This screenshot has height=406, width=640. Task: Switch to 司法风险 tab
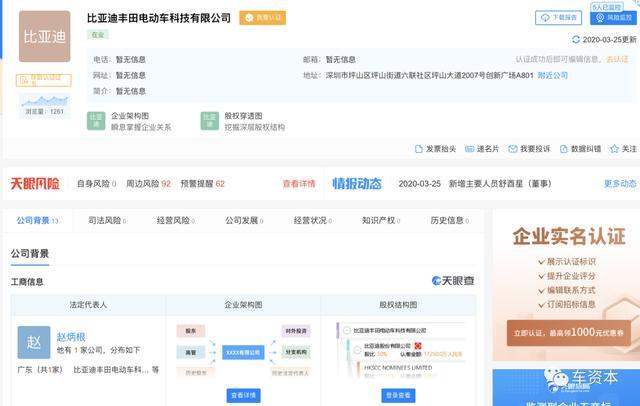click(x=107, y=221)
